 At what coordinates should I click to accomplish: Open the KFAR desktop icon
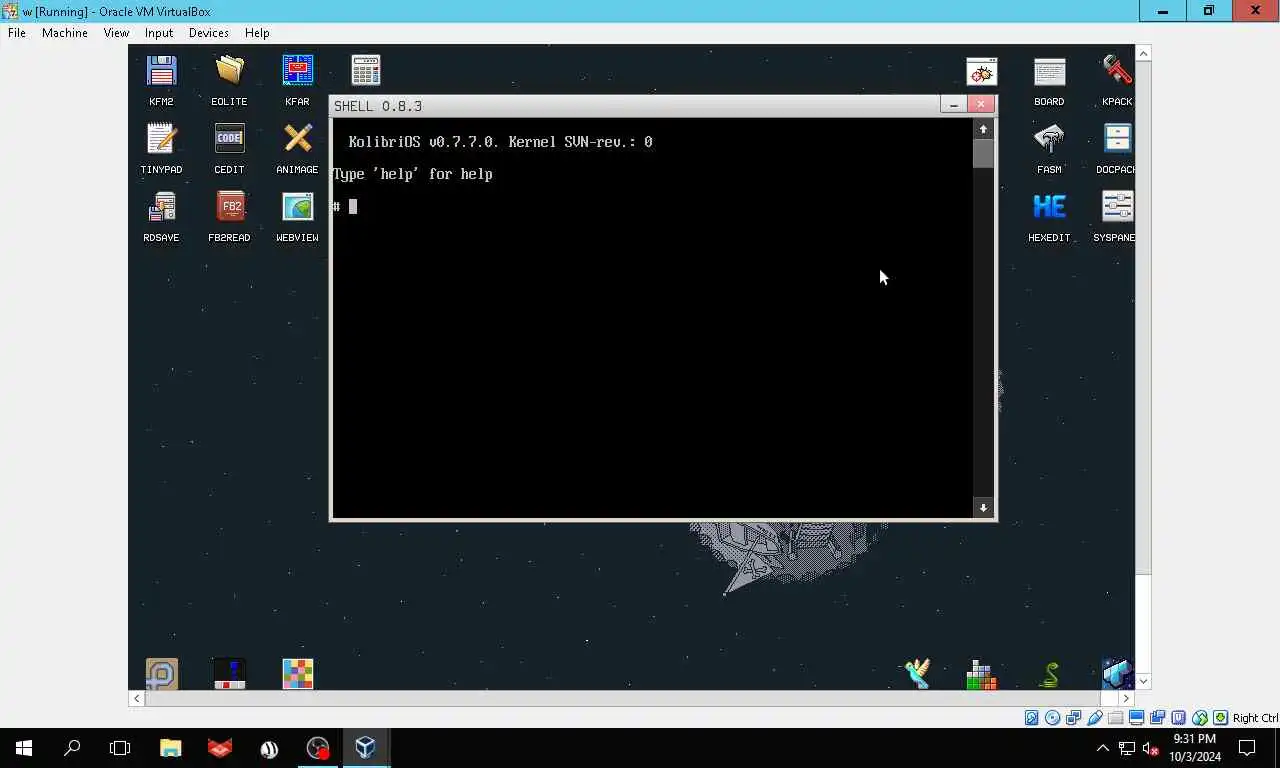[297, 72]
